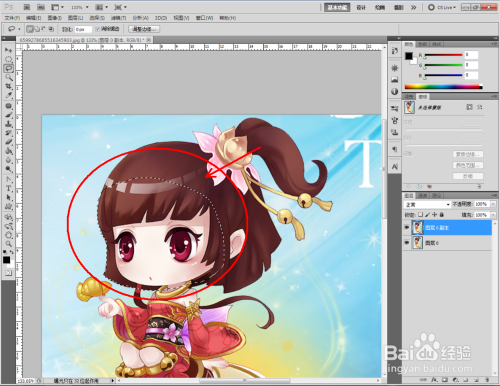Select the Elliptical Marquee tool
Screen dimensions: 500x386
(8, 59)
